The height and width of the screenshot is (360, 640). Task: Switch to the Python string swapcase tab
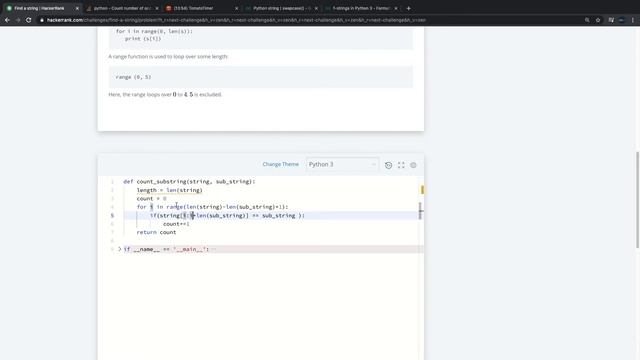coord(282,8)
